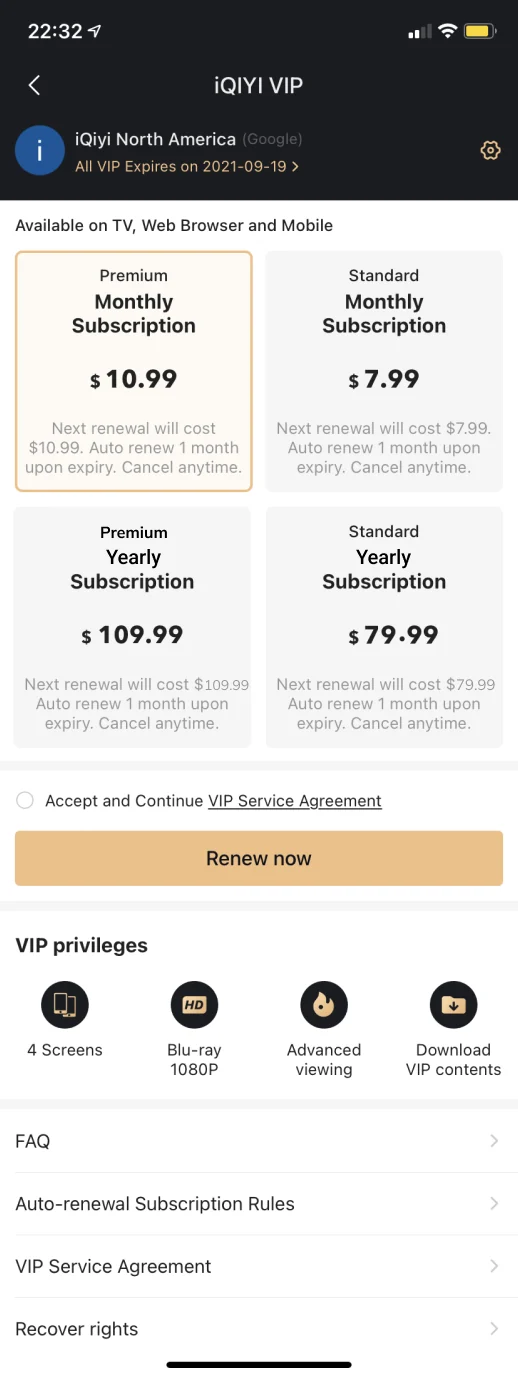The width and height of the screenshot is (518, 1382).
Task: Tap the Advanced viewing flame icon
Action: [x=324, y=1005]
